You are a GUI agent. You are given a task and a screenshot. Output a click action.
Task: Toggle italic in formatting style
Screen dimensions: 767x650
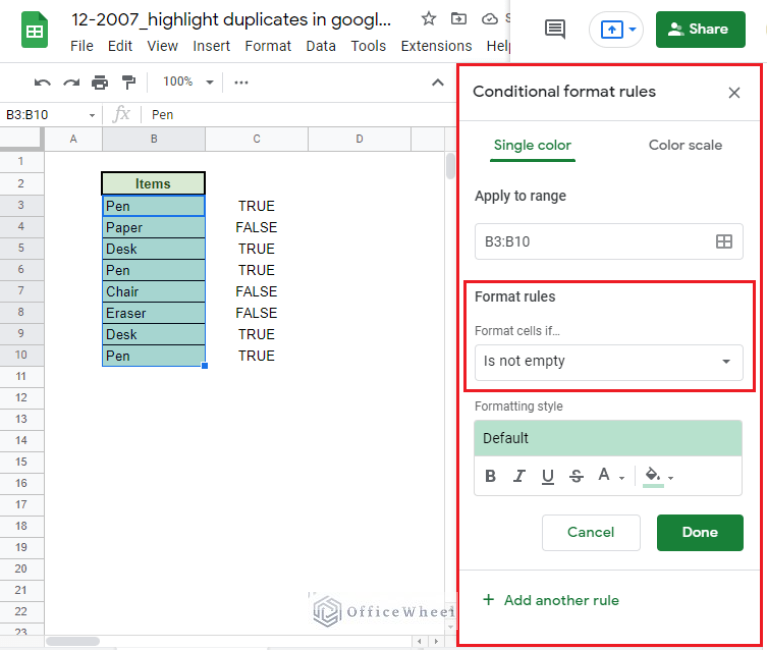[519, 476]
